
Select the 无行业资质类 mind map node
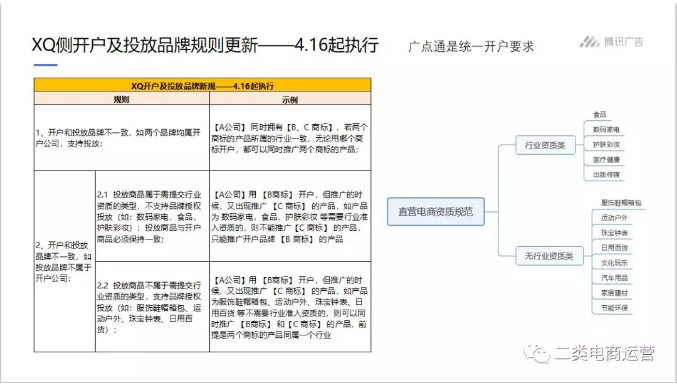point(549,256)
